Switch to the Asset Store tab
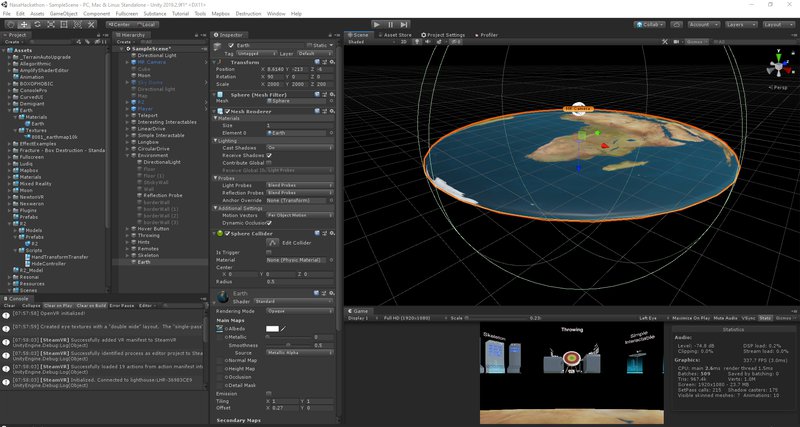This screenshot has width=800, height=427. 396,34
